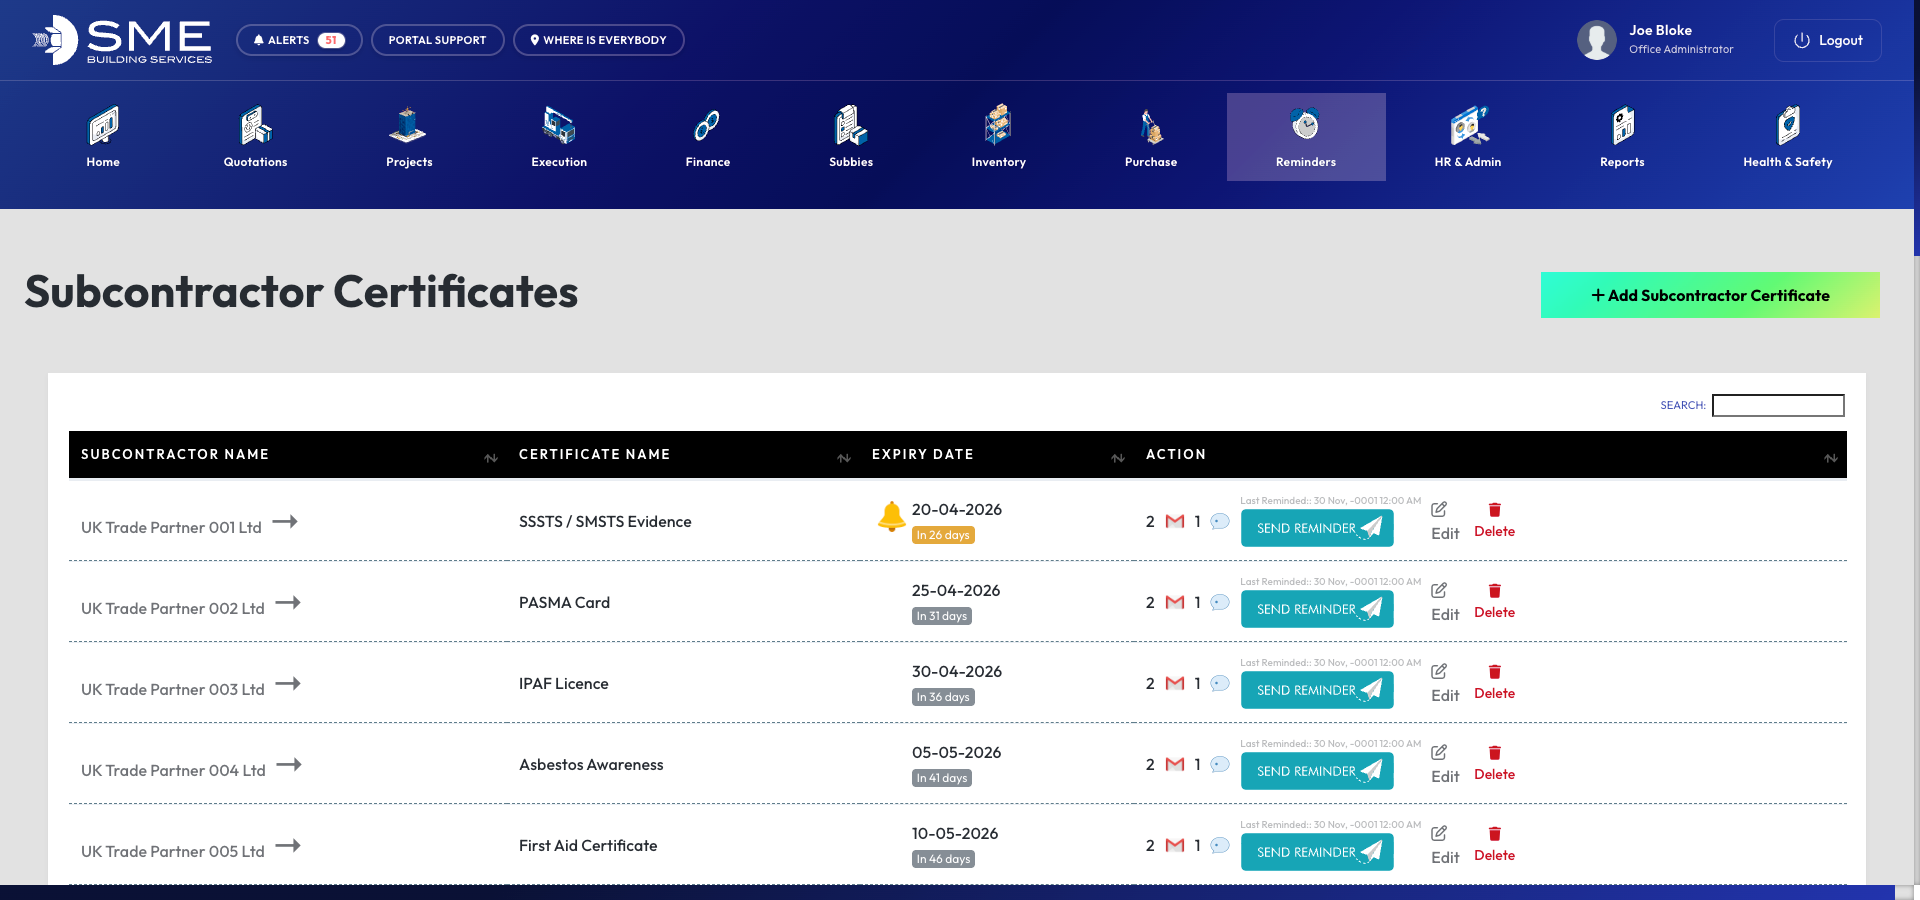Click the arrow next to UK Trade Partner 001 Ltd
This screenshot has height=900, width=1920.
pos(285,521)
